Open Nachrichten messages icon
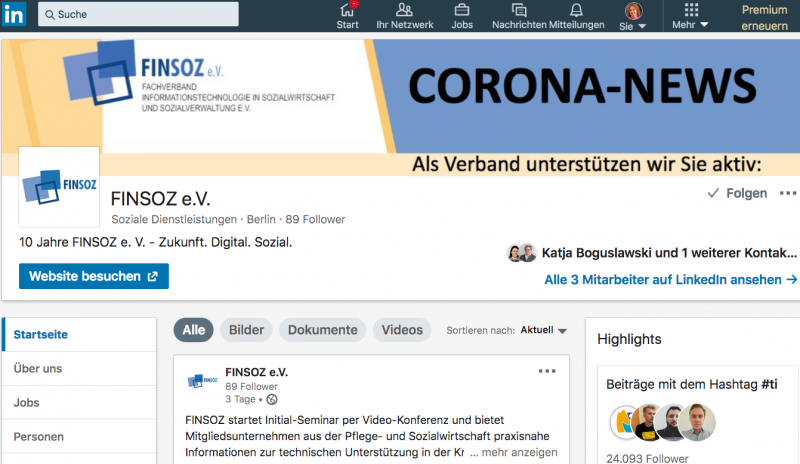This screenshot has width=800, height=464. point(519,11)
